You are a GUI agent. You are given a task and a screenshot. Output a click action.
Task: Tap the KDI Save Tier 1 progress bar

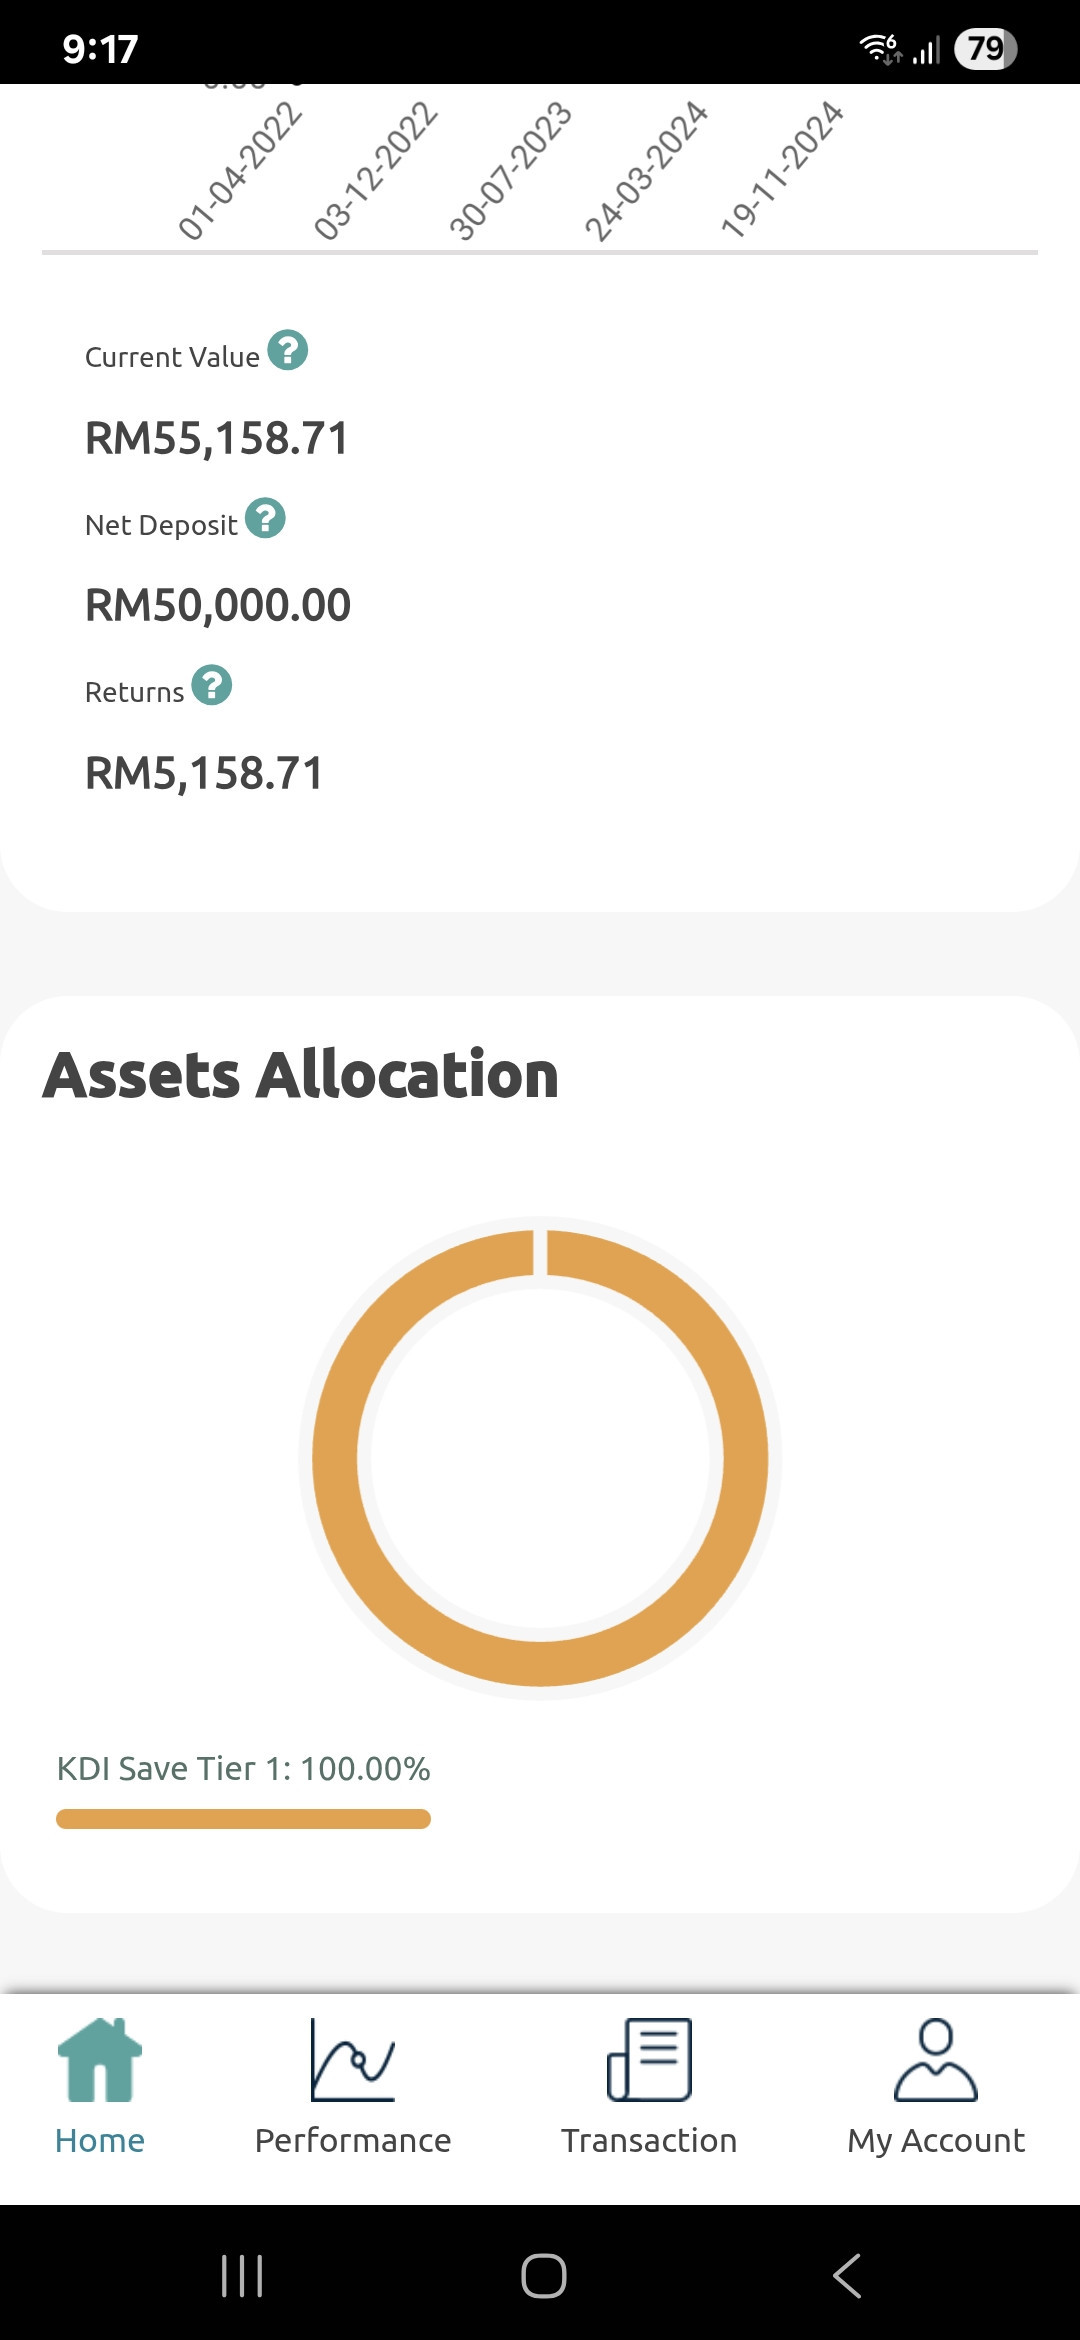click(x=243, y=1819)
